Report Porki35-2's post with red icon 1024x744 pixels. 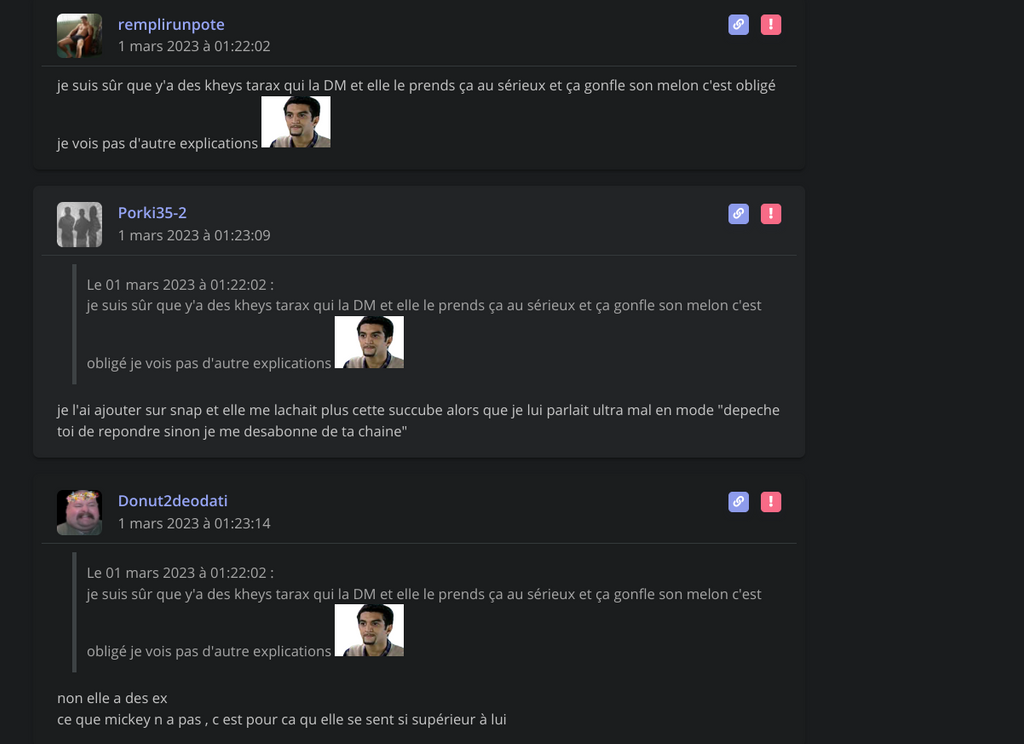(x=771, y=214)
